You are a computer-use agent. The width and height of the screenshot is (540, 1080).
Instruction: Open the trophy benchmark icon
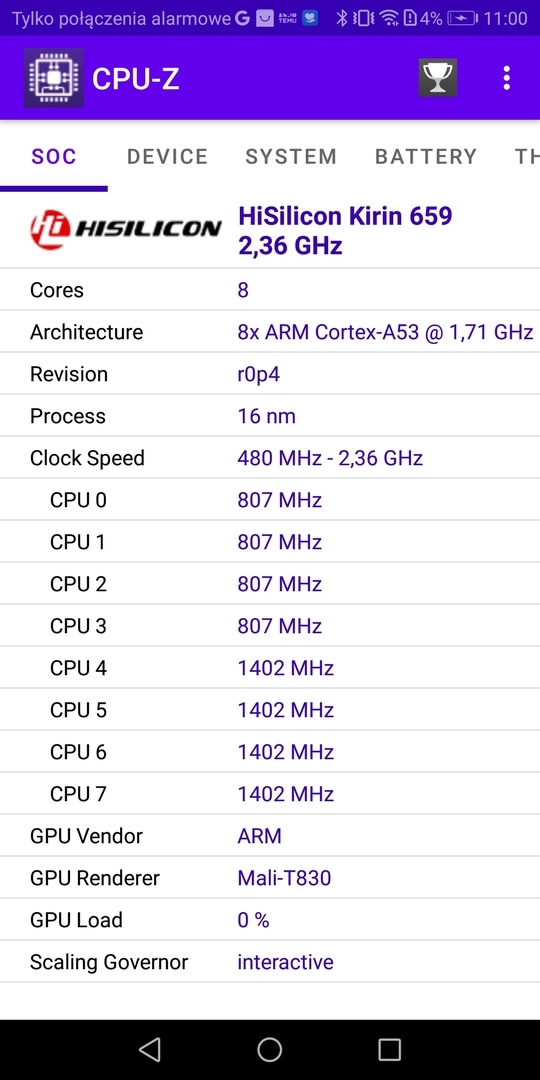[x=438, y=78]
